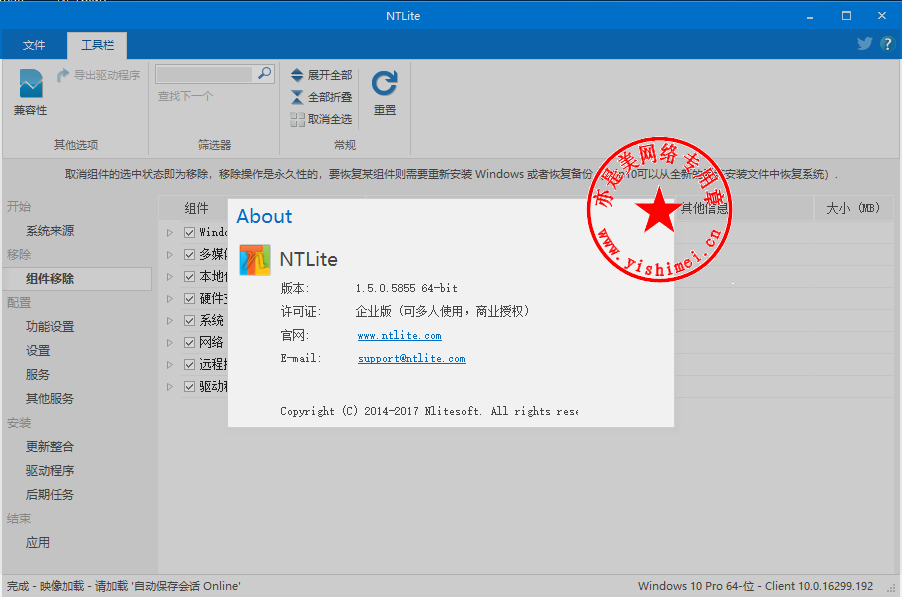This screenshot has width=902, height=597.
Task: Expand the 硬件支持 tree row
Action: click(170, 298)
